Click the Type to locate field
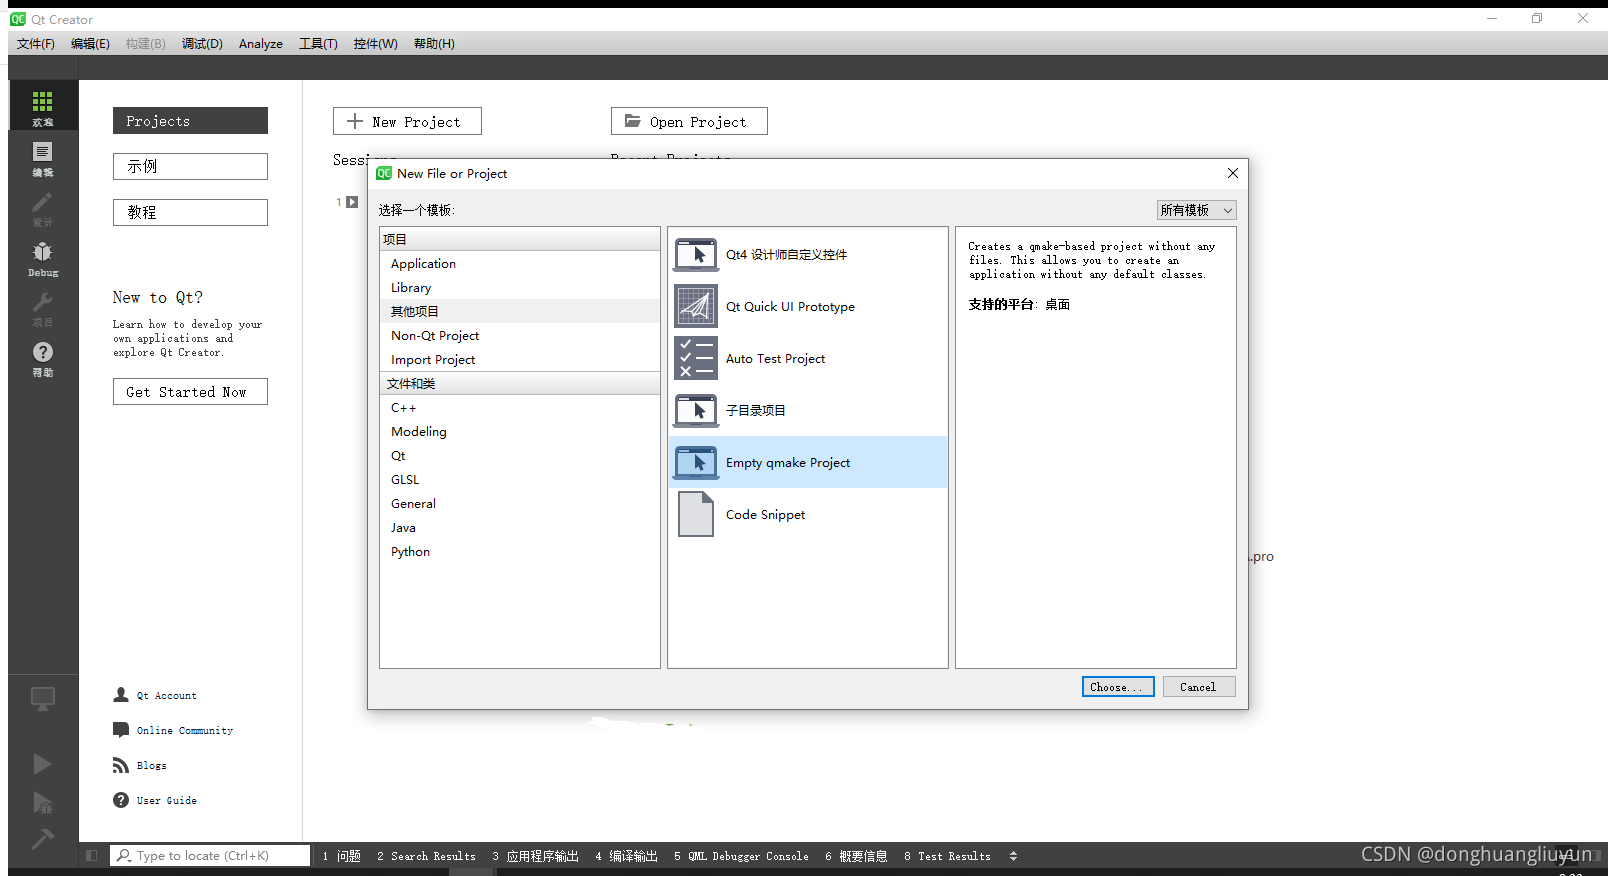Image resolution: width=1608 pixels, height=876 pixels. click(x=210, y=856)
